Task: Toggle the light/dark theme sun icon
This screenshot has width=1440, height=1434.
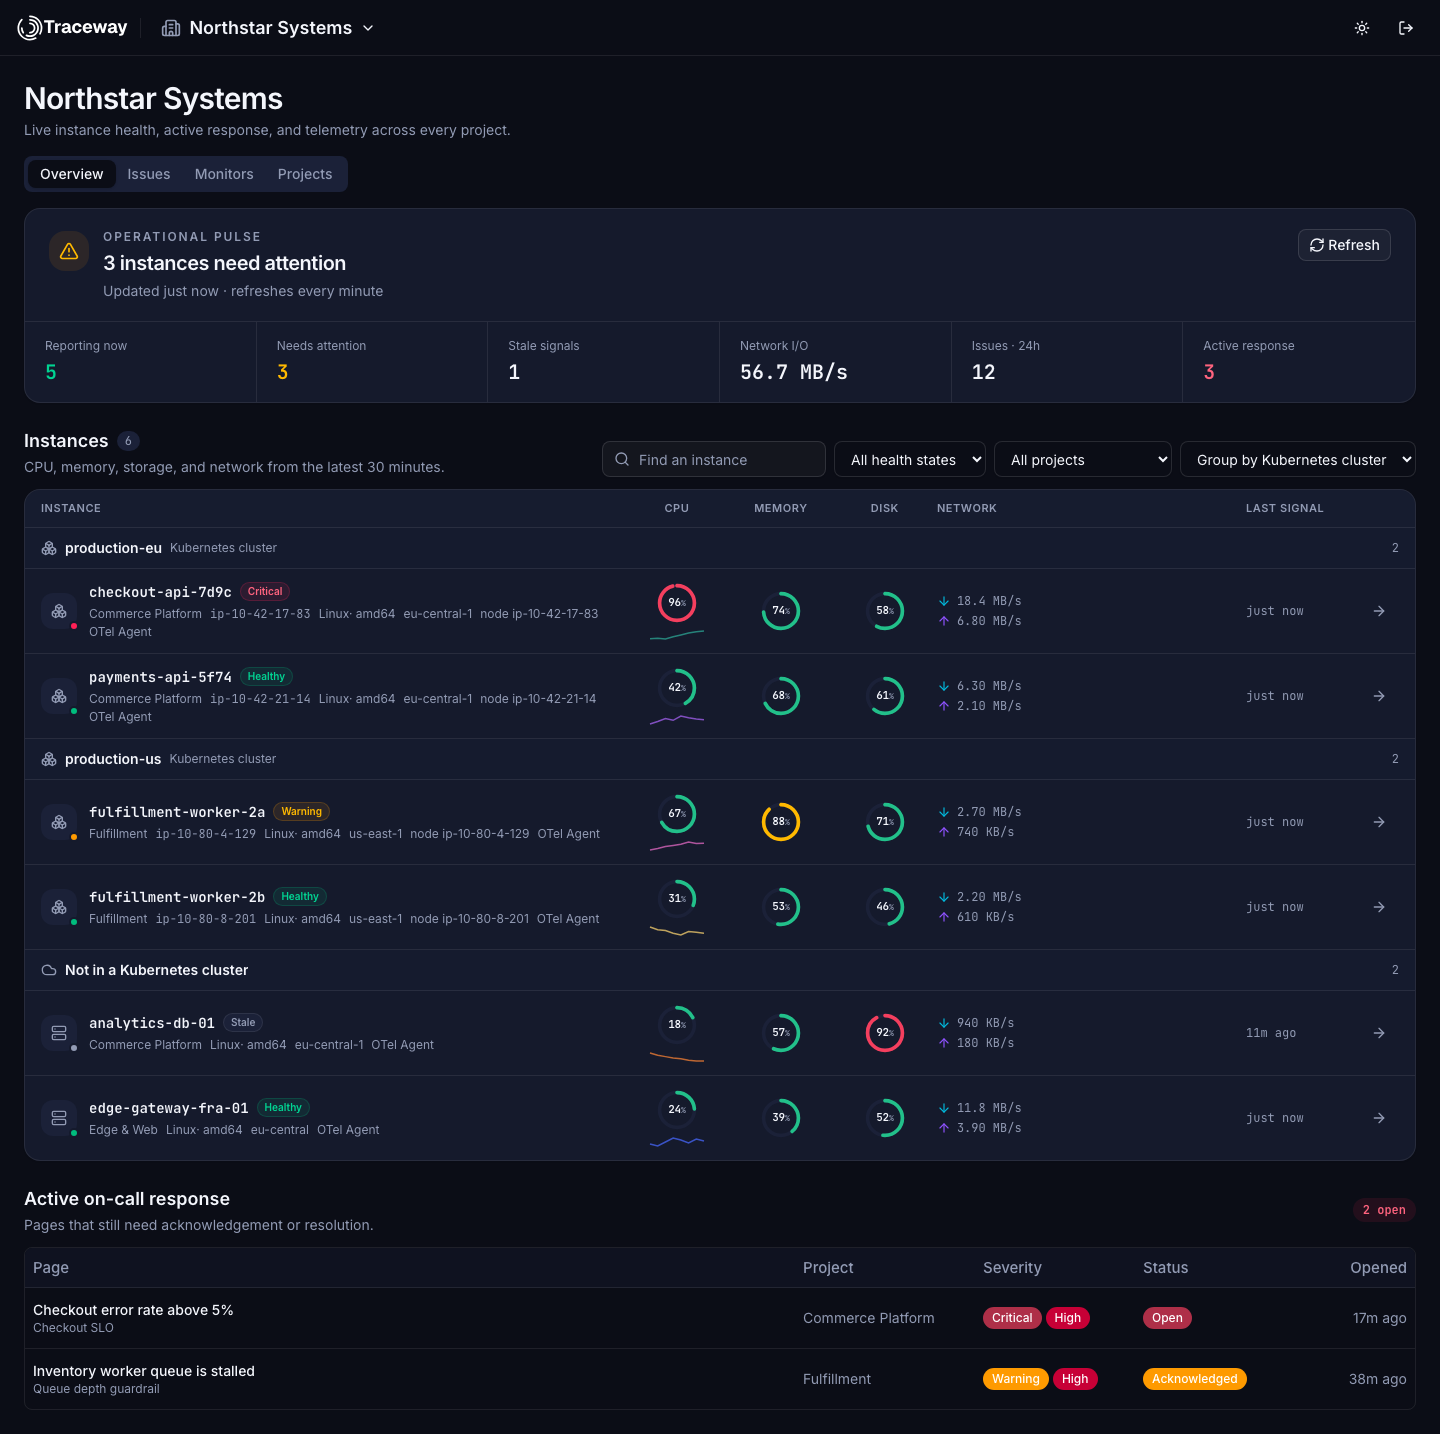Action: coord(1362,28)
